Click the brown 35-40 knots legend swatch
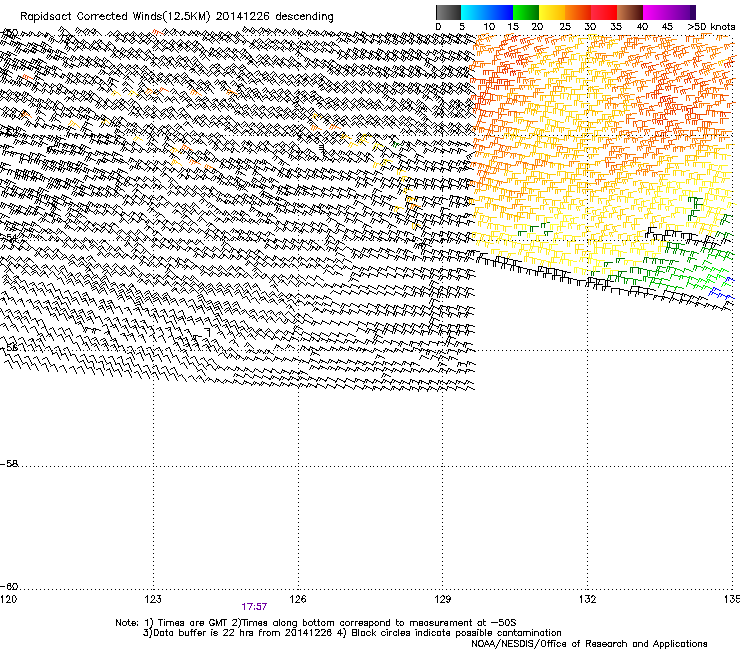The height and width of the screenshot is (650, 740). [x=630, y=12]
